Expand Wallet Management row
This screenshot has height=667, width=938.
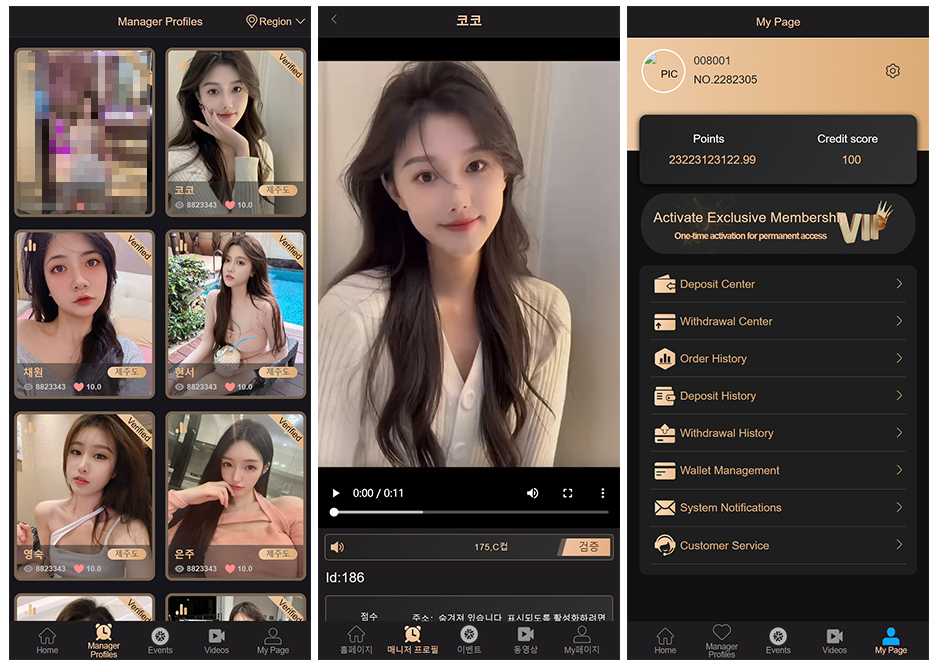pyautogui.click(x=777, y=470)
